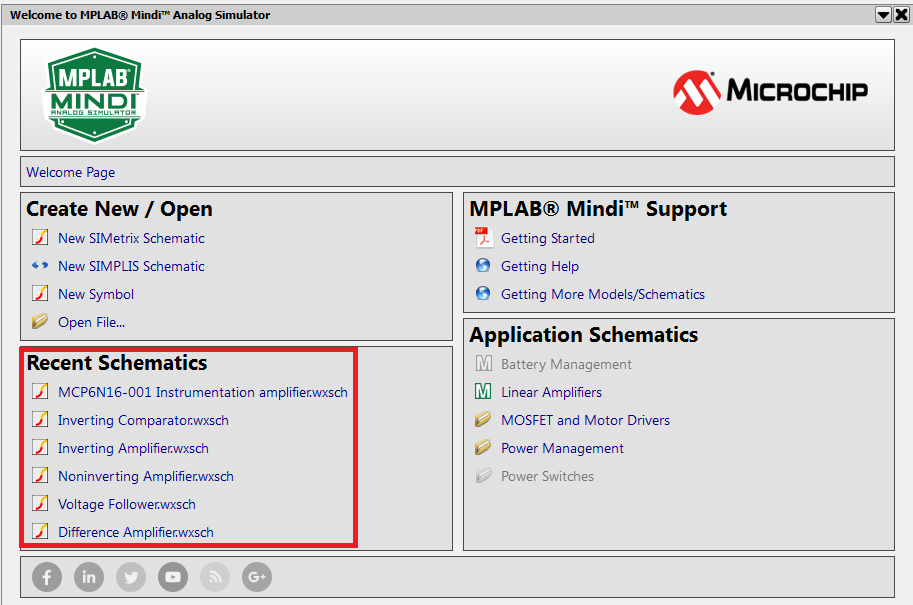Open Voltage Follower.wxsch recent file
Image resolution: width=913 pixels, height=605 pixels.
tap(126, 504)
